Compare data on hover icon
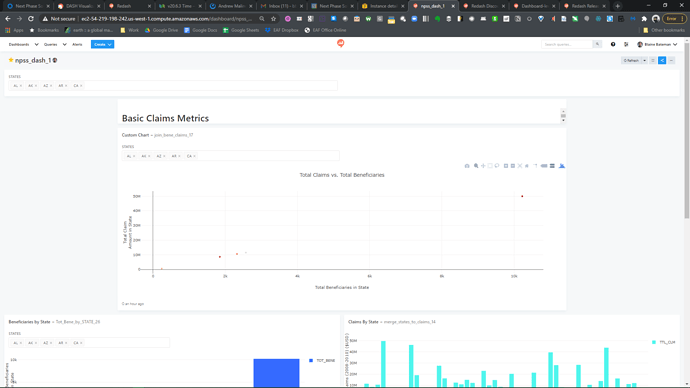Screen dimensions: 690x388 pos(552,166)
